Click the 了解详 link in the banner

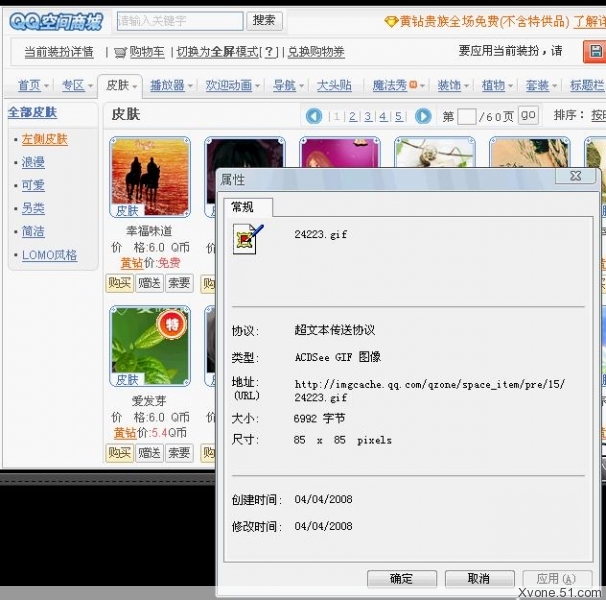click(589, 22)
